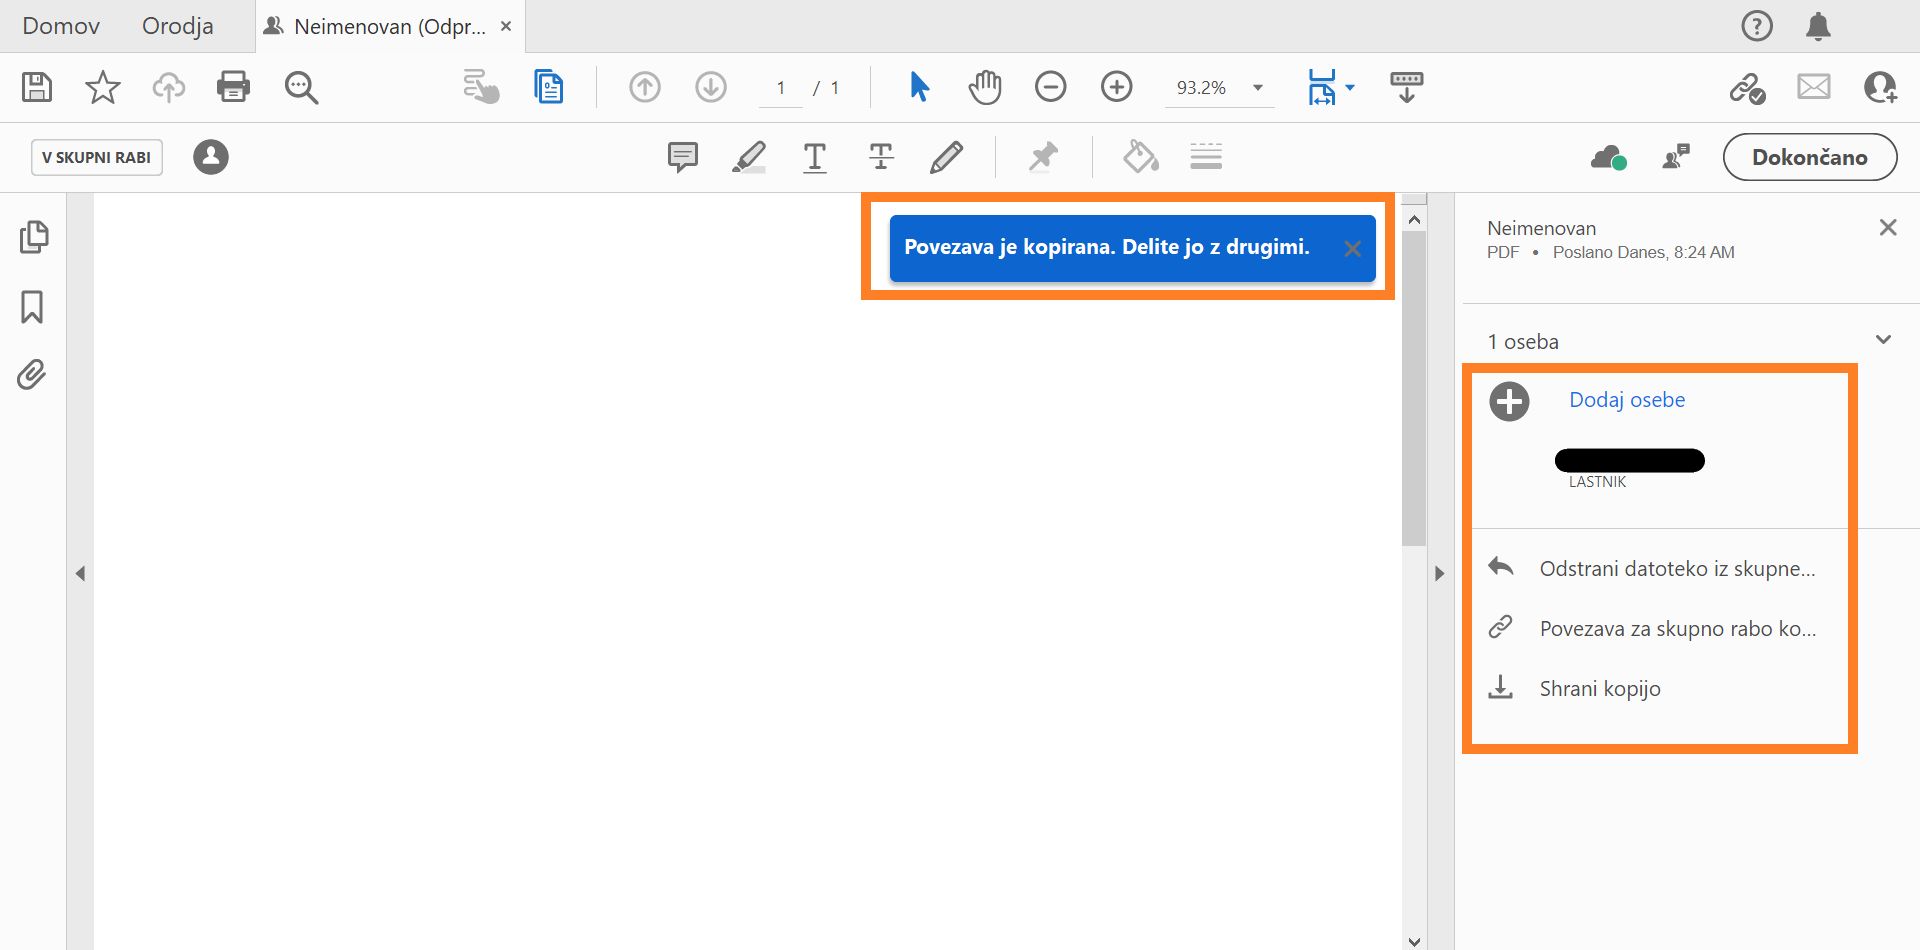
Task: Open fit page options dropdown
Action: pyautogui.click(x=1350, y=88)
